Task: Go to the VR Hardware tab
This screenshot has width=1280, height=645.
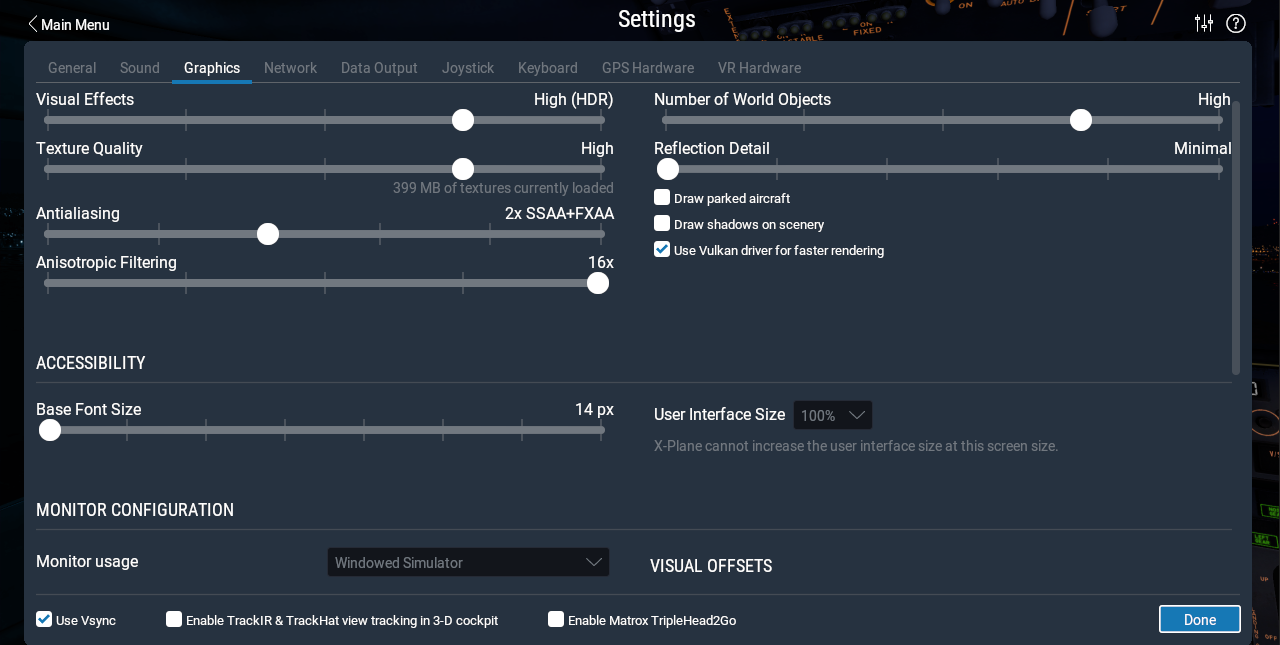Action: pos(759,68)
